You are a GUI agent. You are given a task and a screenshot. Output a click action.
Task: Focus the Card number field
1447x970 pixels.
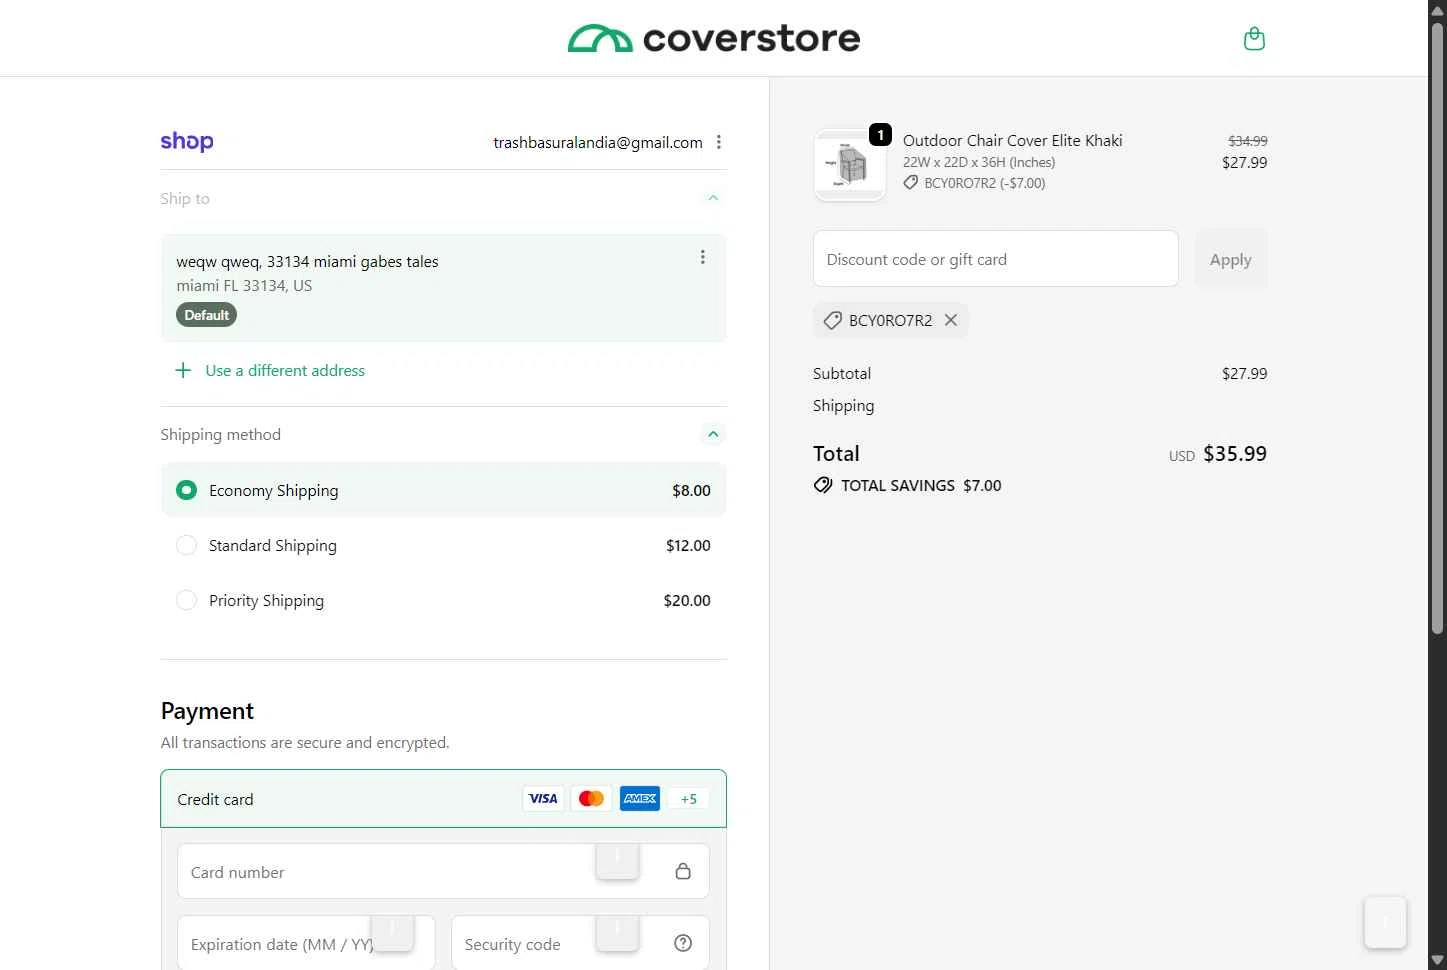[443, 872]
